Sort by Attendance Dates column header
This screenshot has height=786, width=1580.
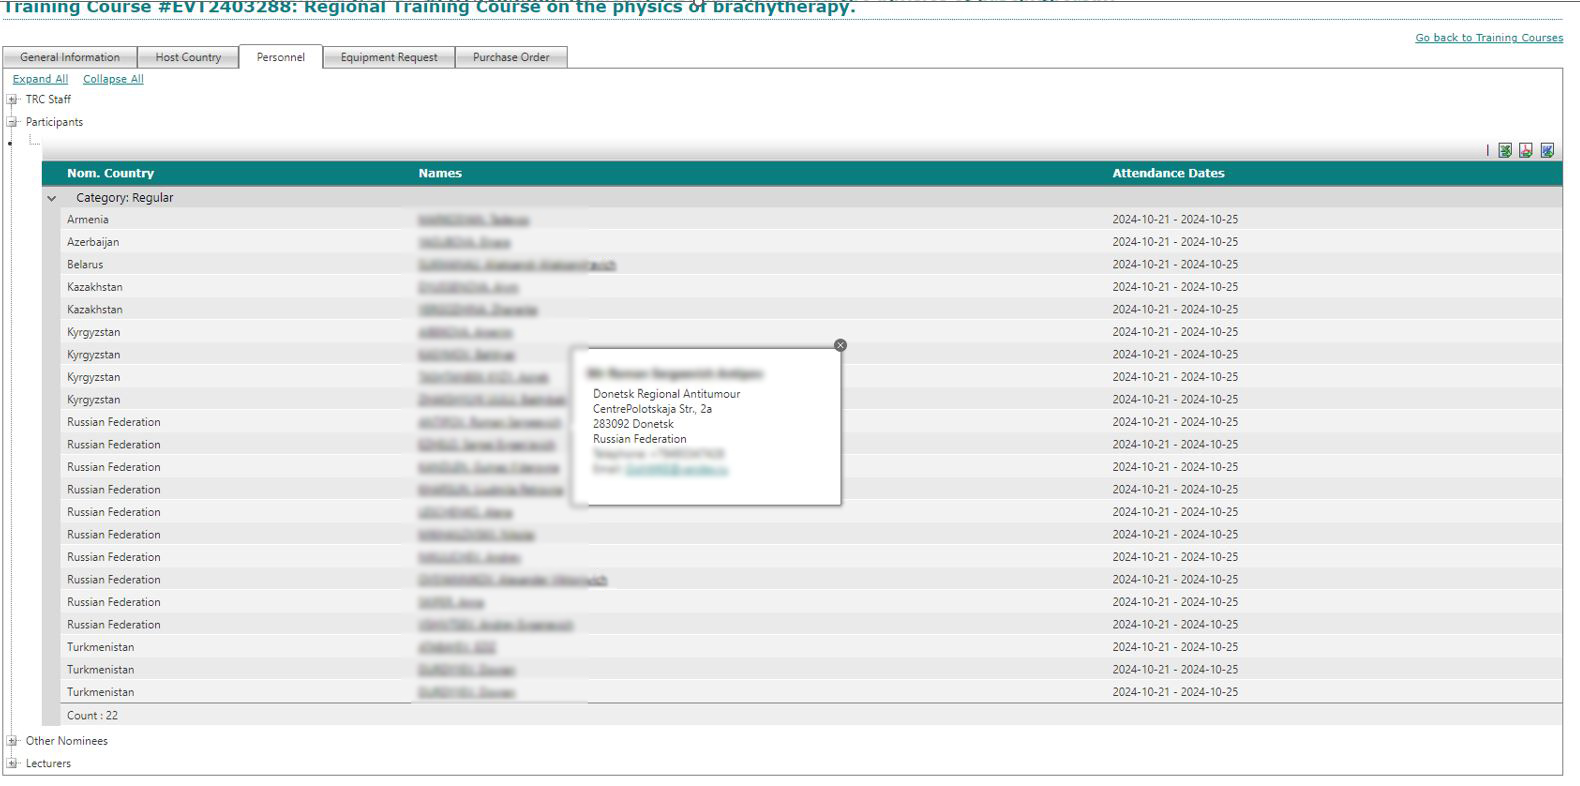(1168, 174)
